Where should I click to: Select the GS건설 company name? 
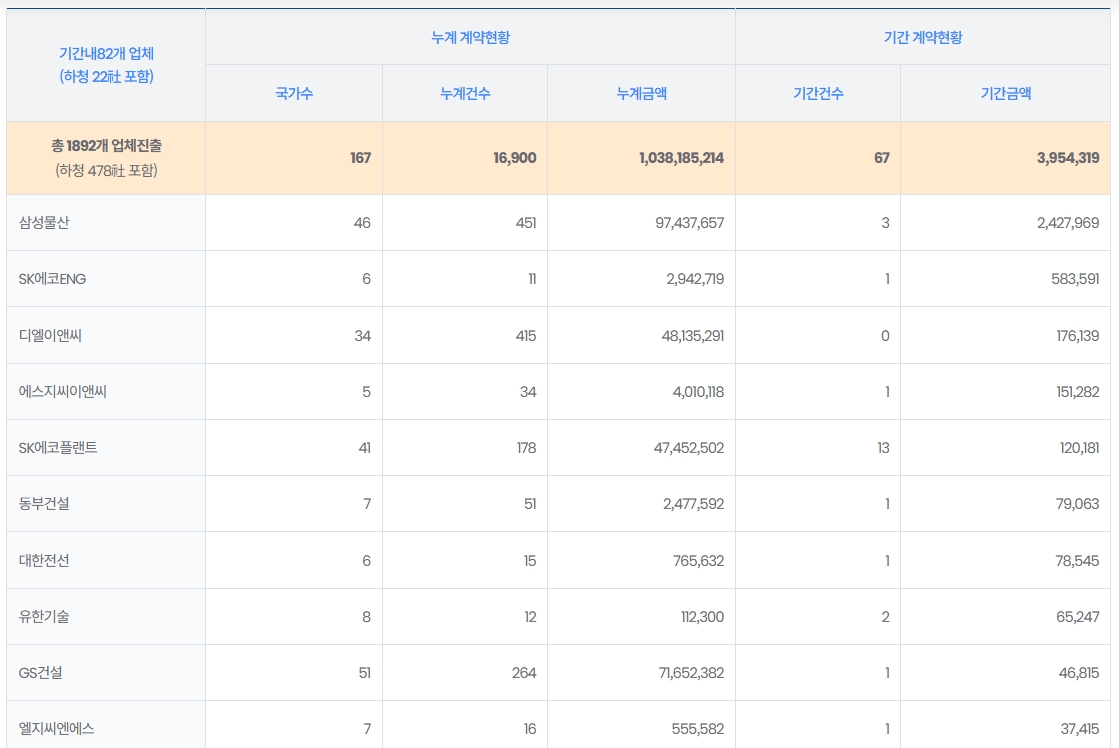[41, 672]
